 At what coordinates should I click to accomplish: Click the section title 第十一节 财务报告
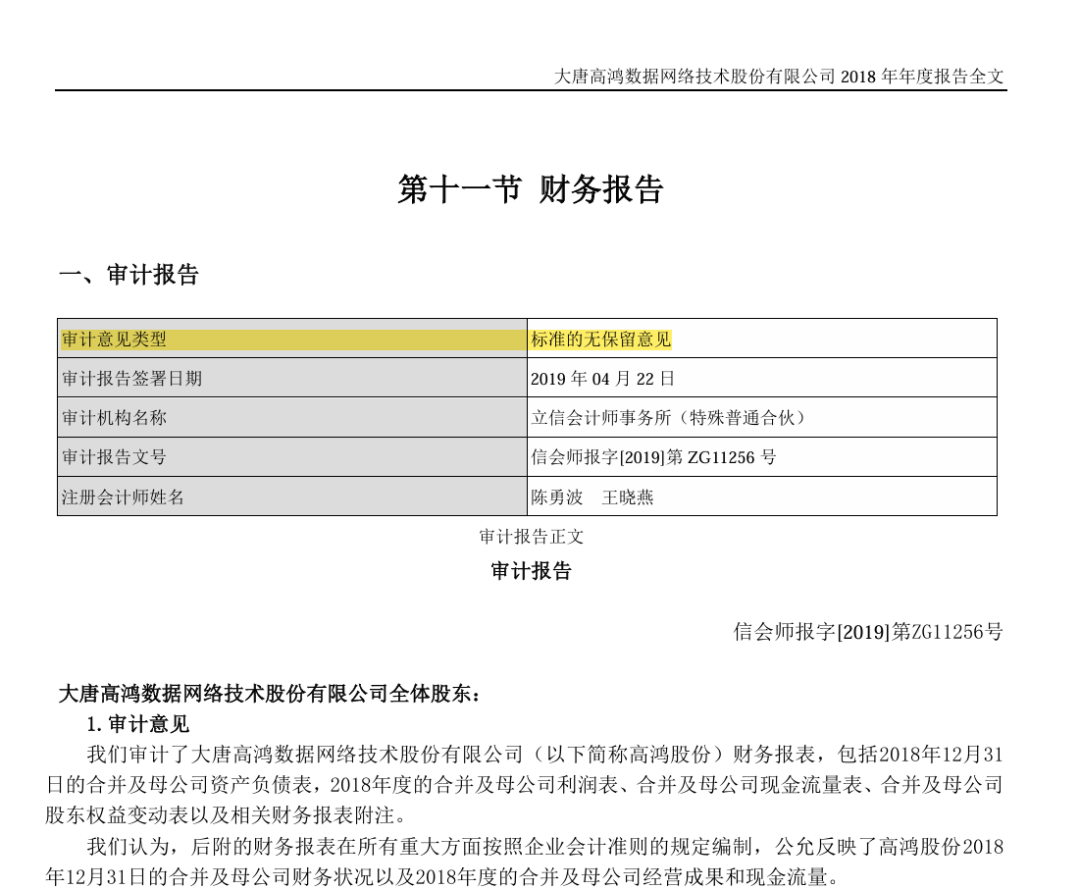530,189
